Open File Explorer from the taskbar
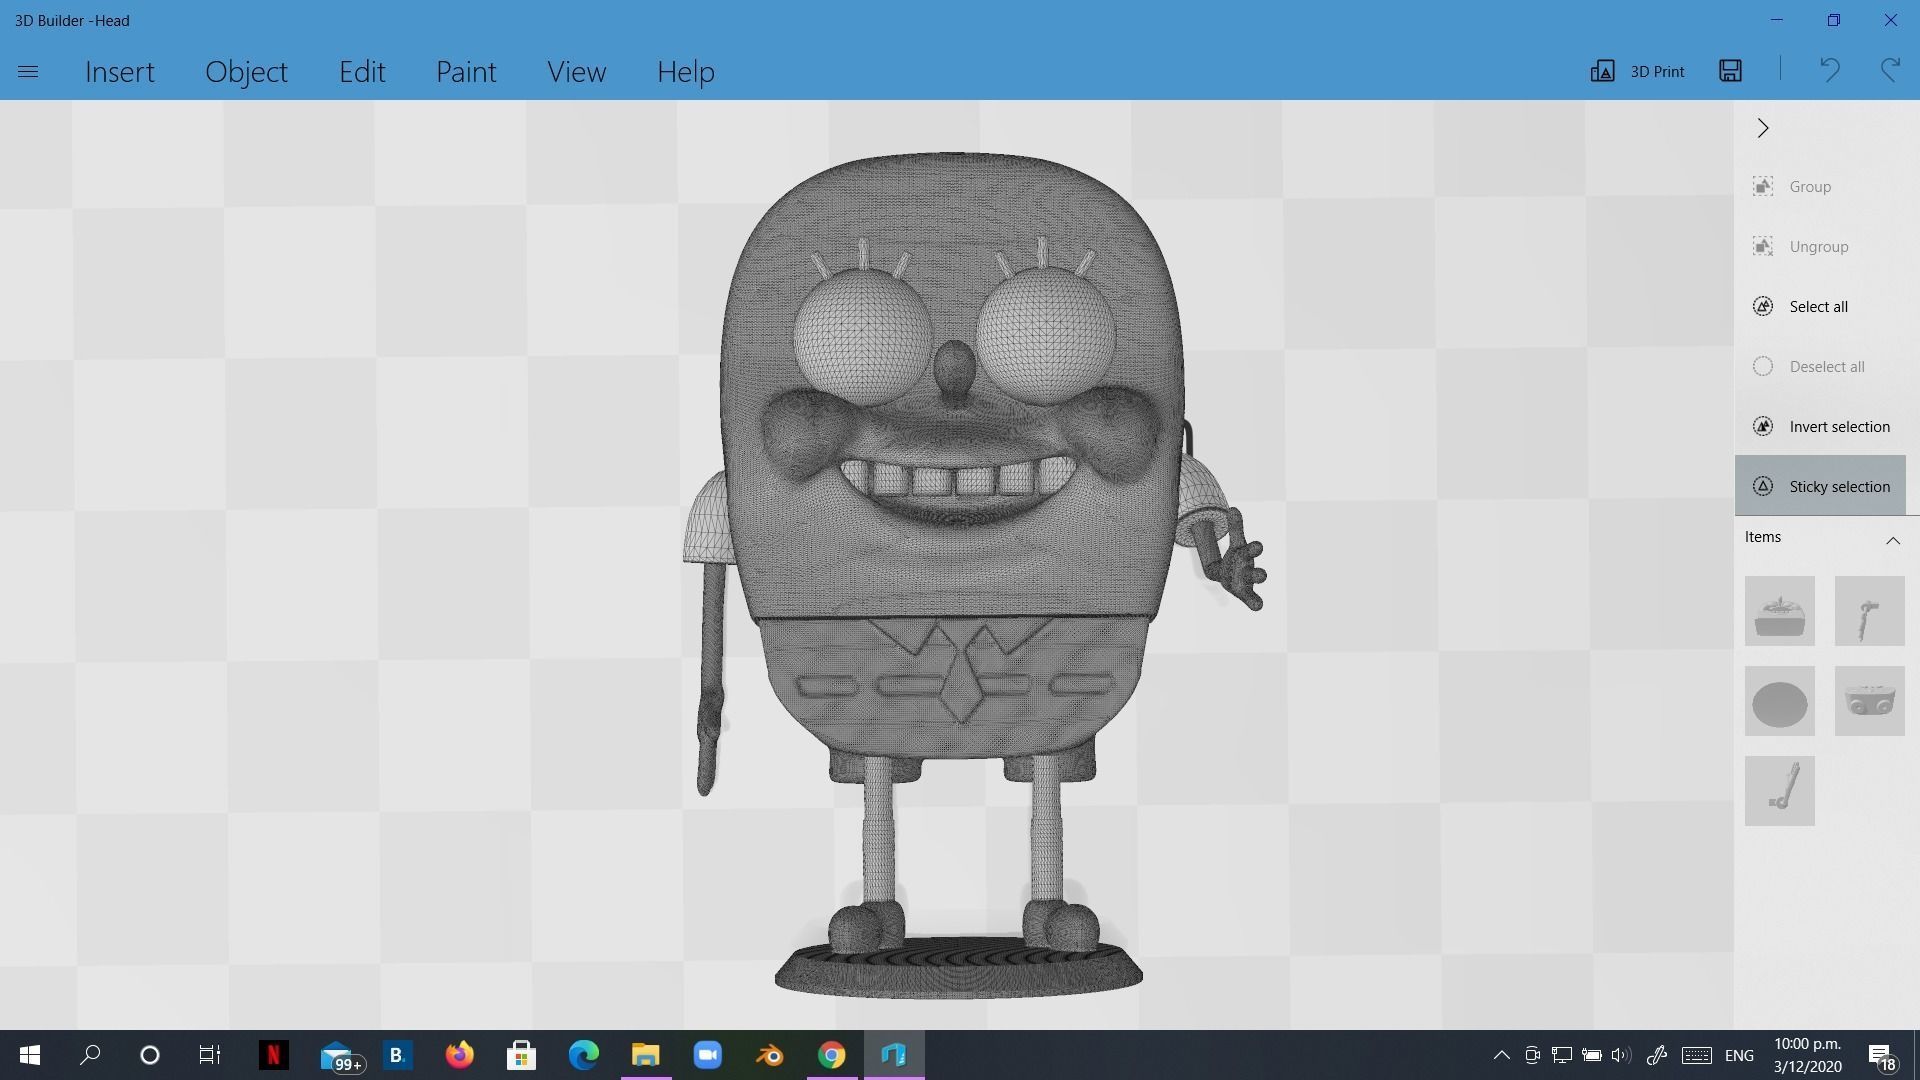This screenshot has width=1920, height=1080. [646, 1055]
